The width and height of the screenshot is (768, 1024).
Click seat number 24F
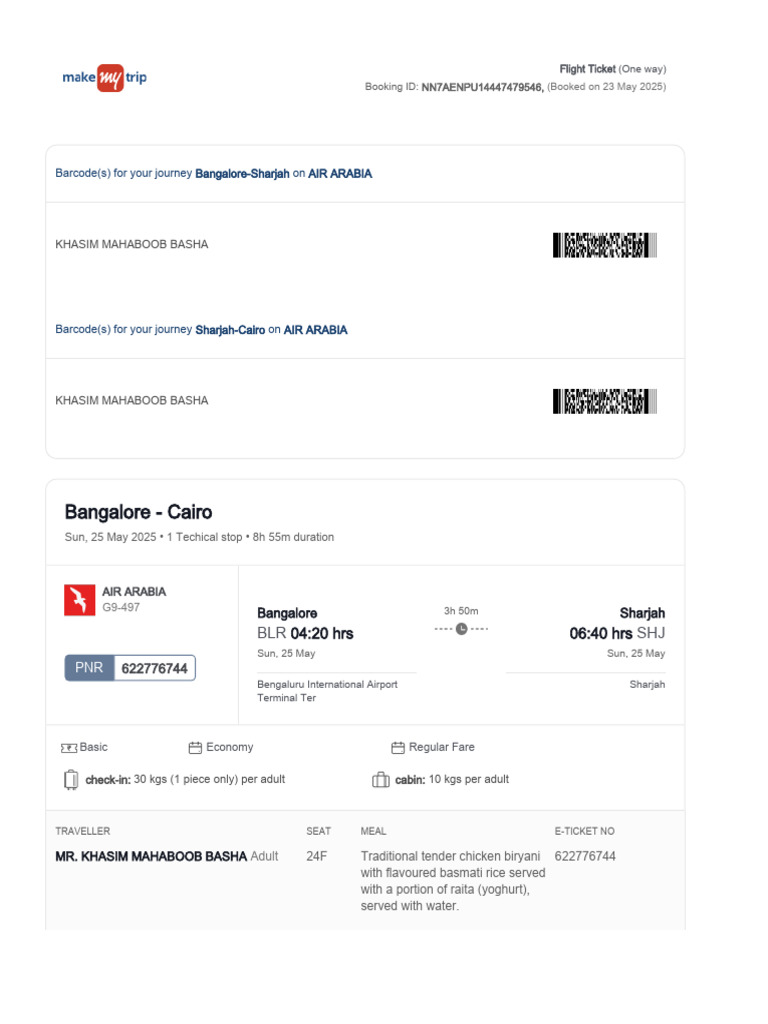pyautogui.click(x=316, y=857)
